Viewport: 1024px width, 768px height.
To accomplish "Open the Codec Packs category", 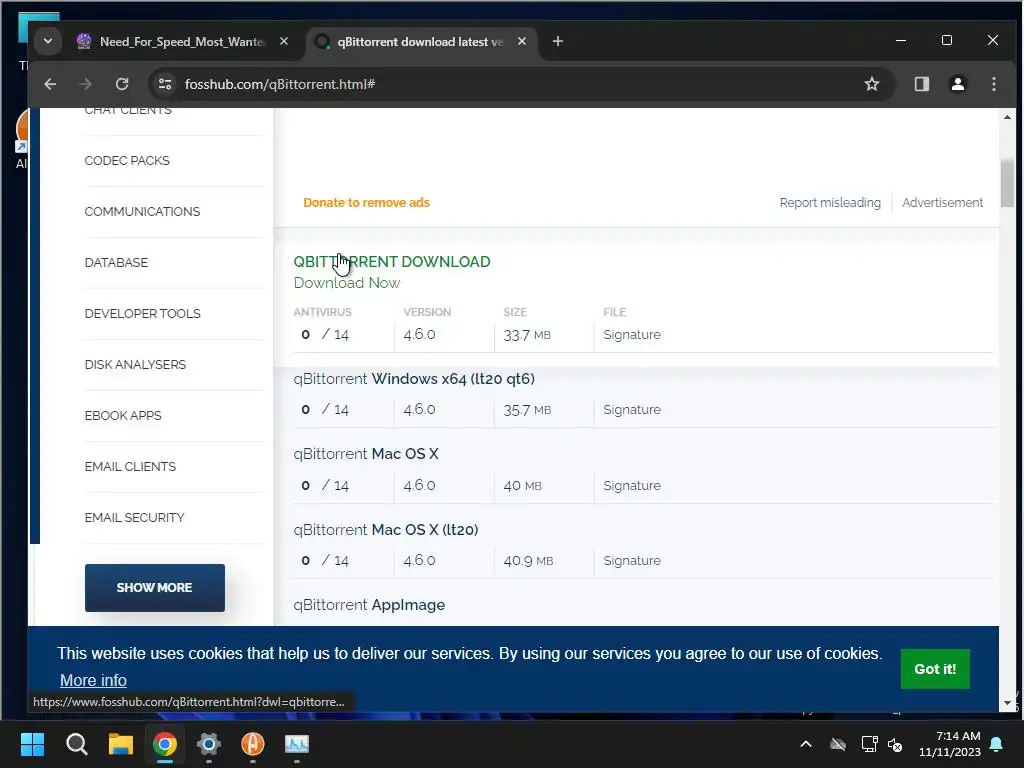I will coord(127,161).
